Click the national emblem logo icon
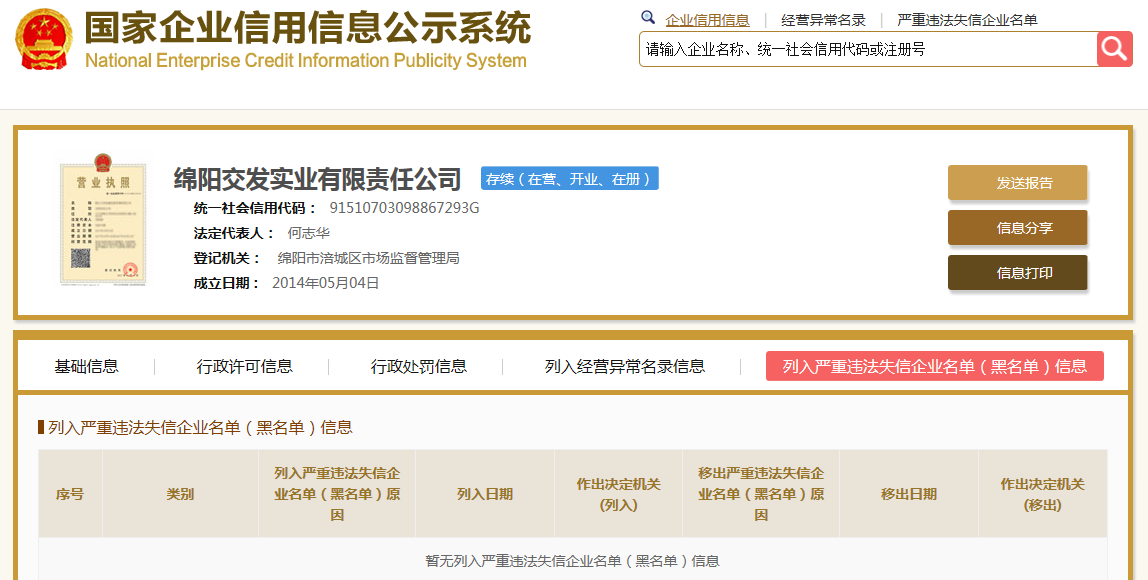1148x580 pixels. [44, 40]
